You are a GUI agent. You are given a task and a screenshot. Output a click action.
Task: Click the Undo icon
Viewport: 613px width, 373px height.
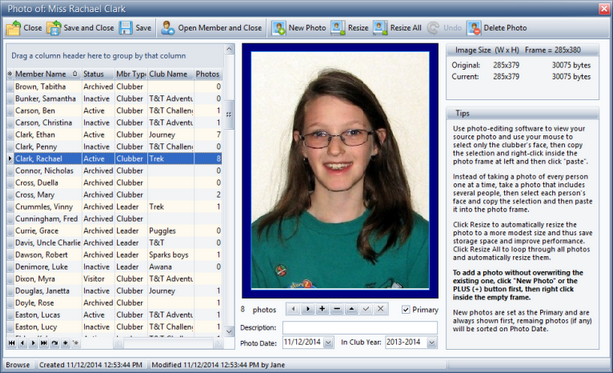433,28
